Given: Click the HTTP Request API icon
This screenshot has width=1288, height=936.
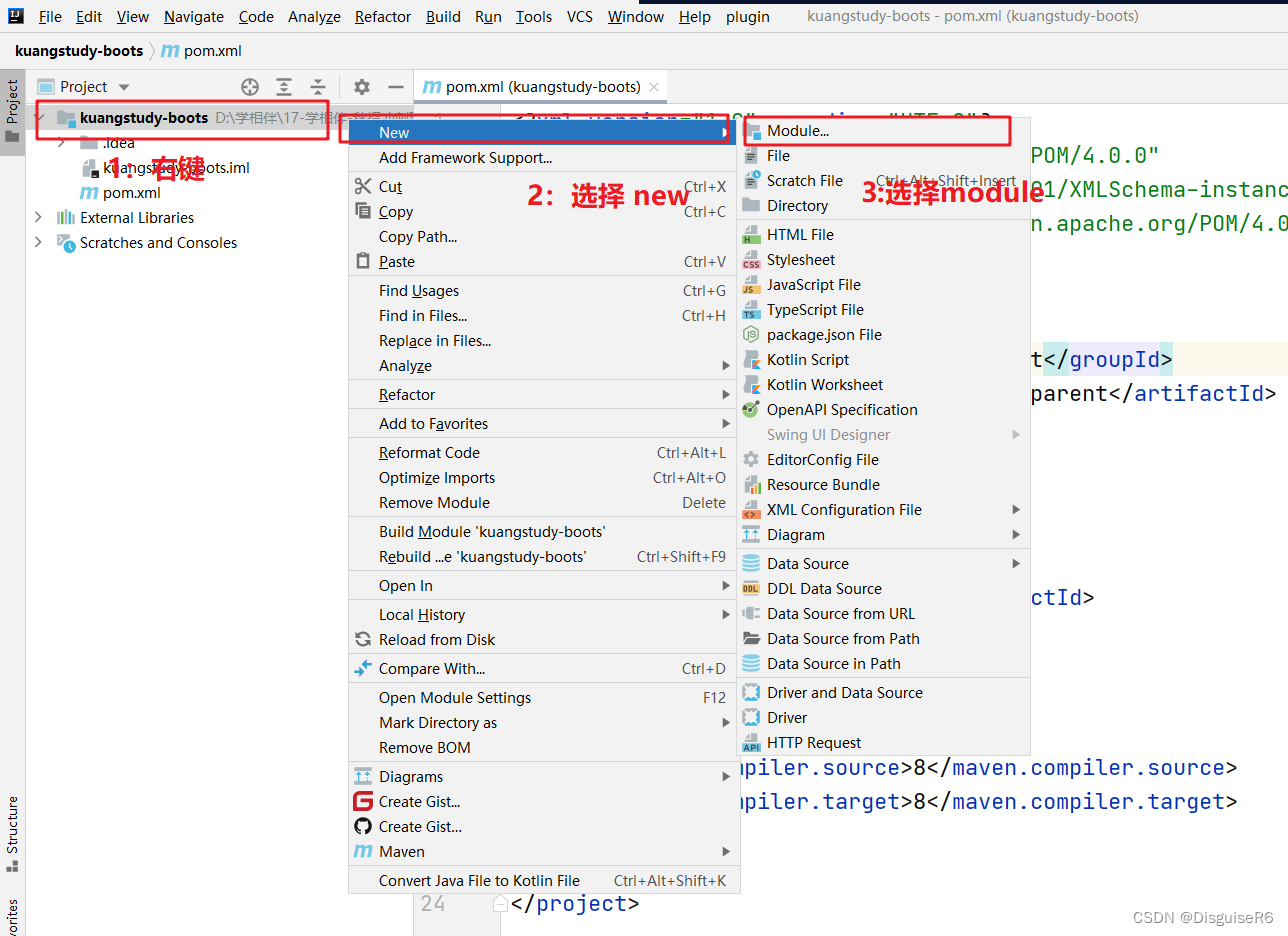Looking at the screenshot, I should pyautogui.click(x=751, y=743).
